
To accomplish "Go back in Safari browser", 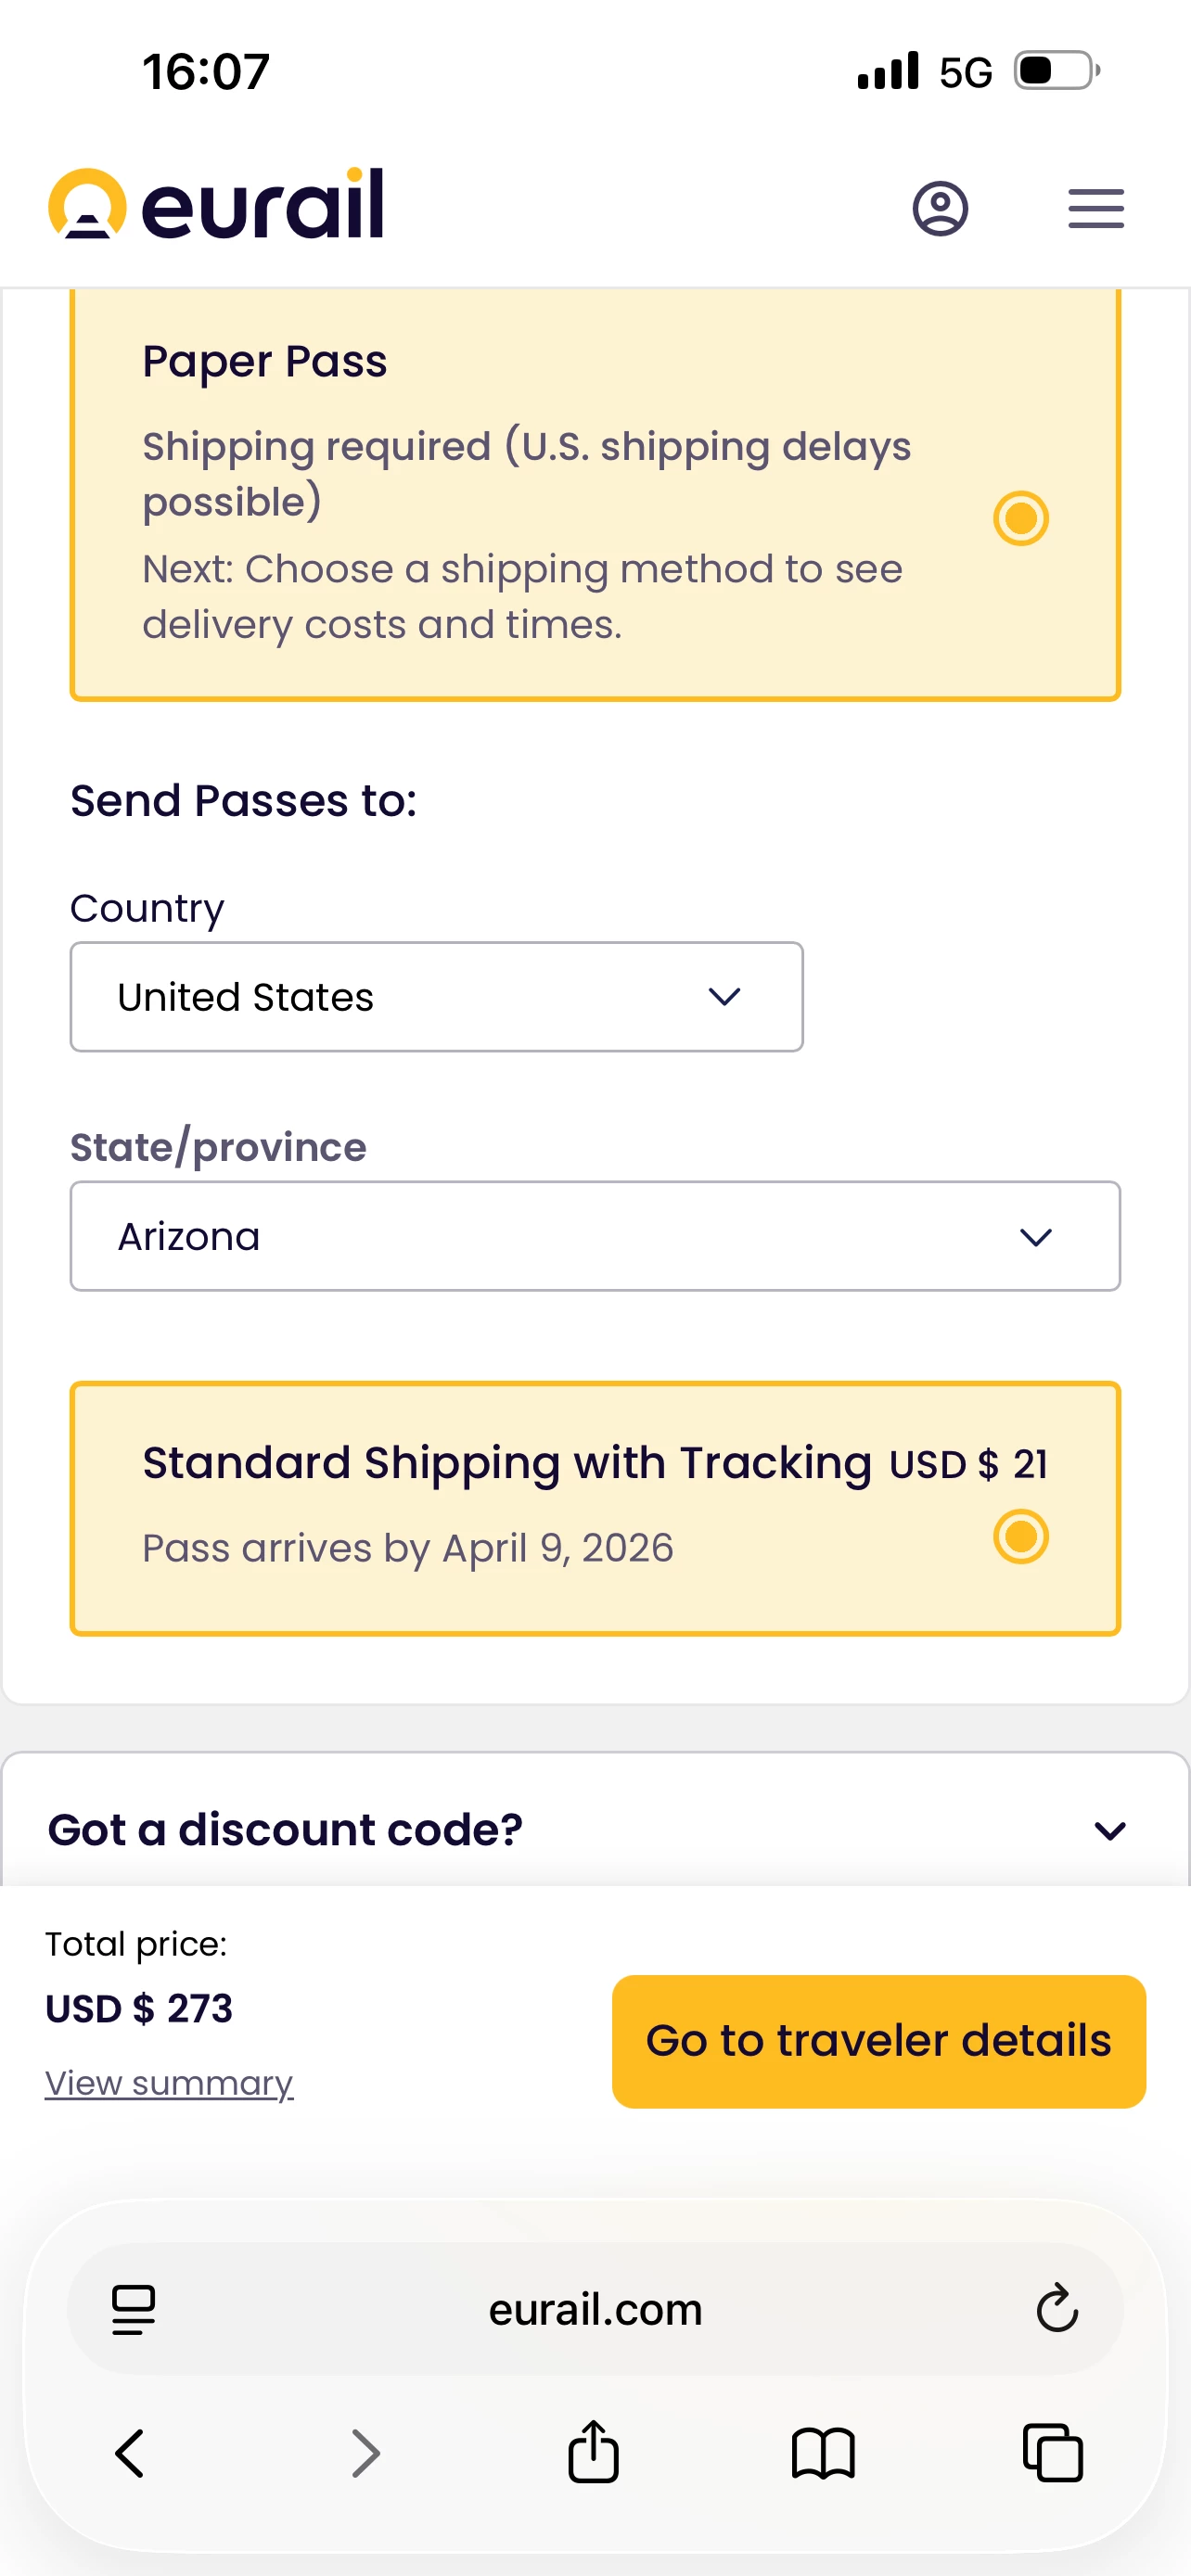I will pos(130,2453).
